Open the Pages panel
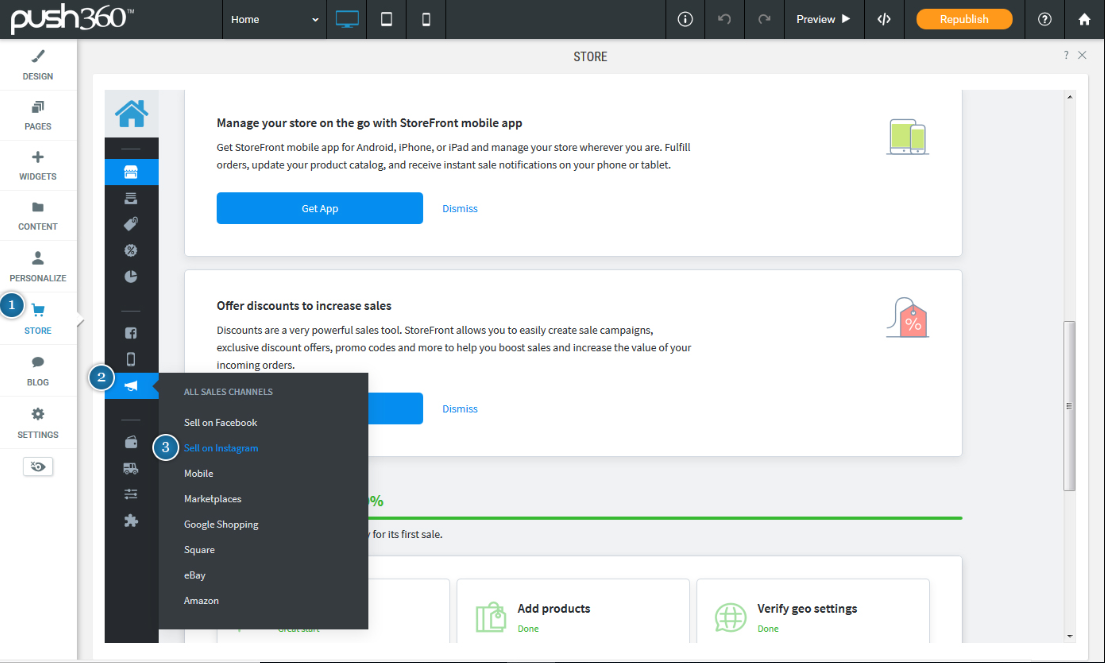1105x663 pixels. (x=38, y=116)
